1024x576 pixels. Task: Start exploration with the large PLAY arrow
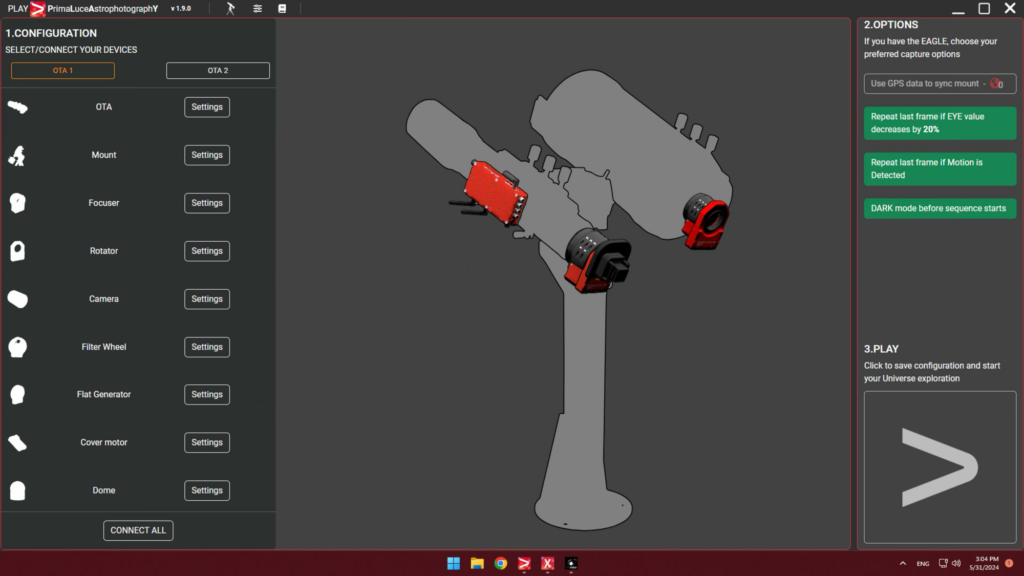[x=939, y=467]
